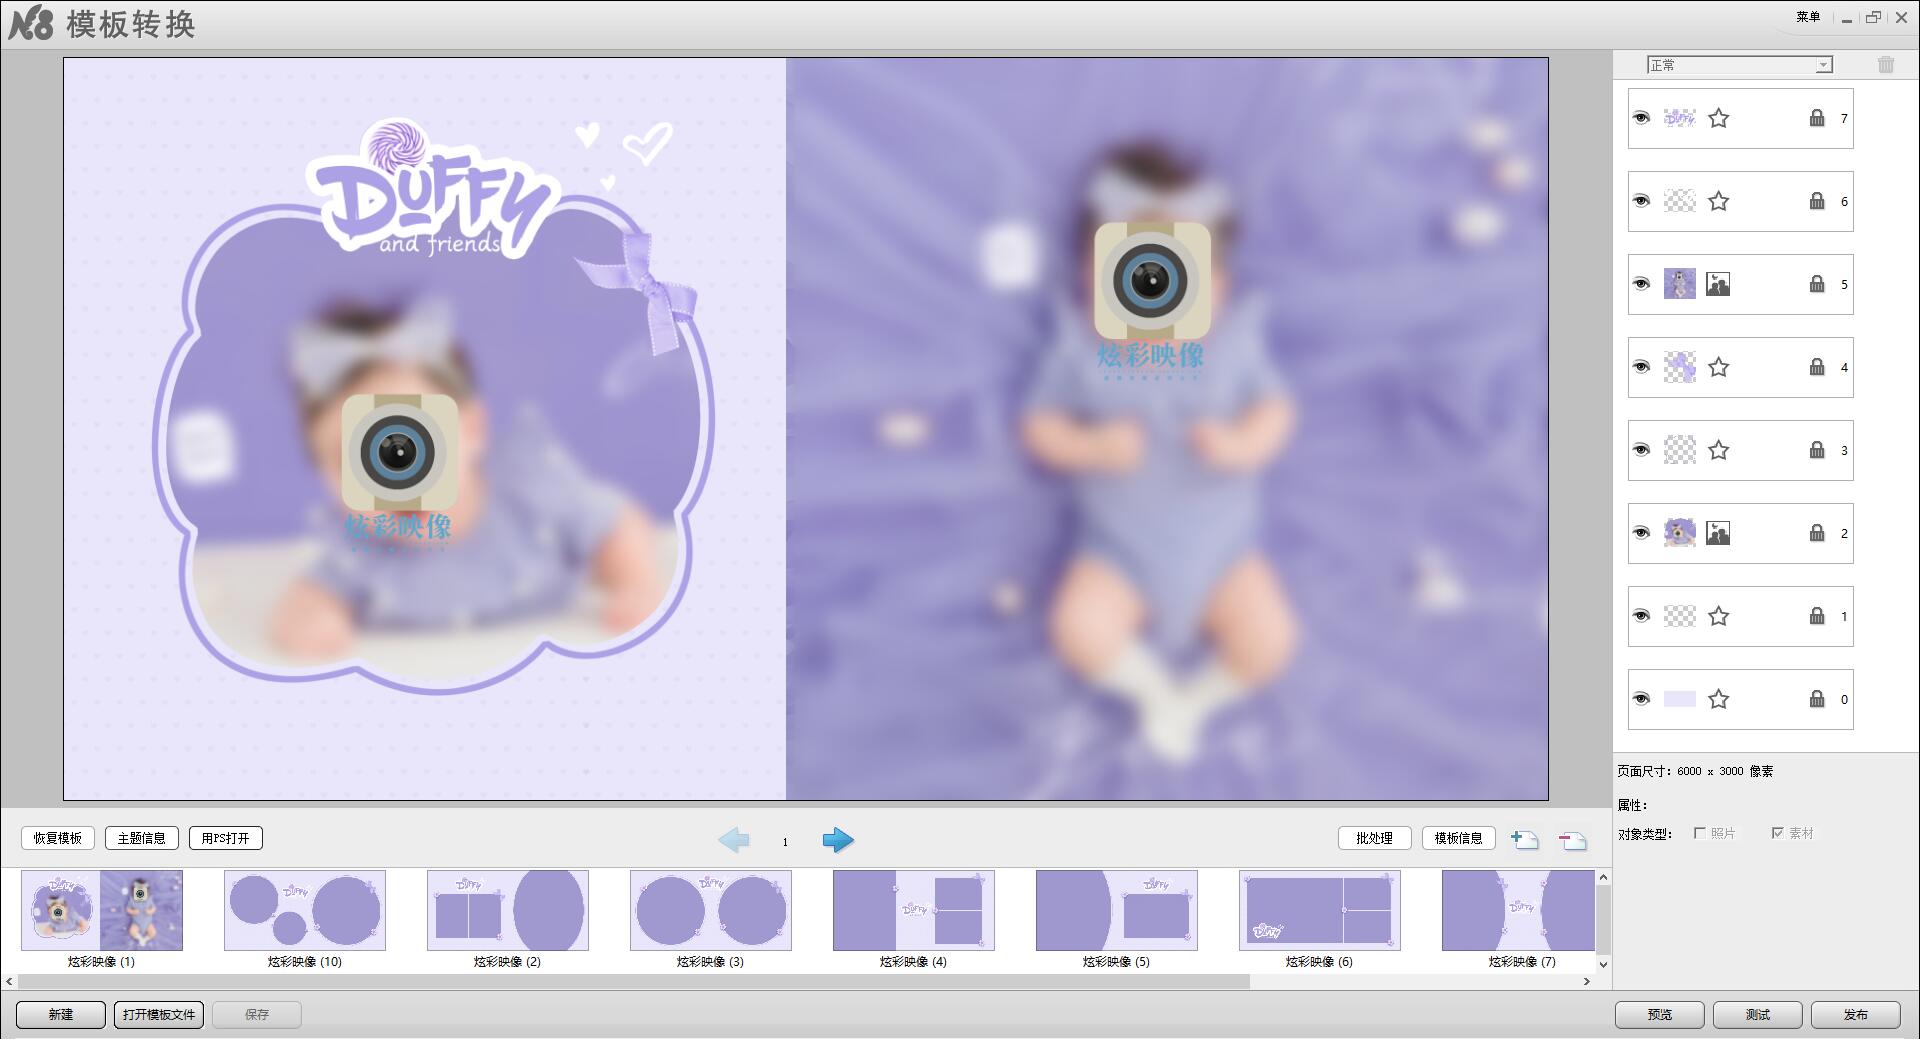
Task: Click the star icon on layer 6
Action: point(1718,201)
